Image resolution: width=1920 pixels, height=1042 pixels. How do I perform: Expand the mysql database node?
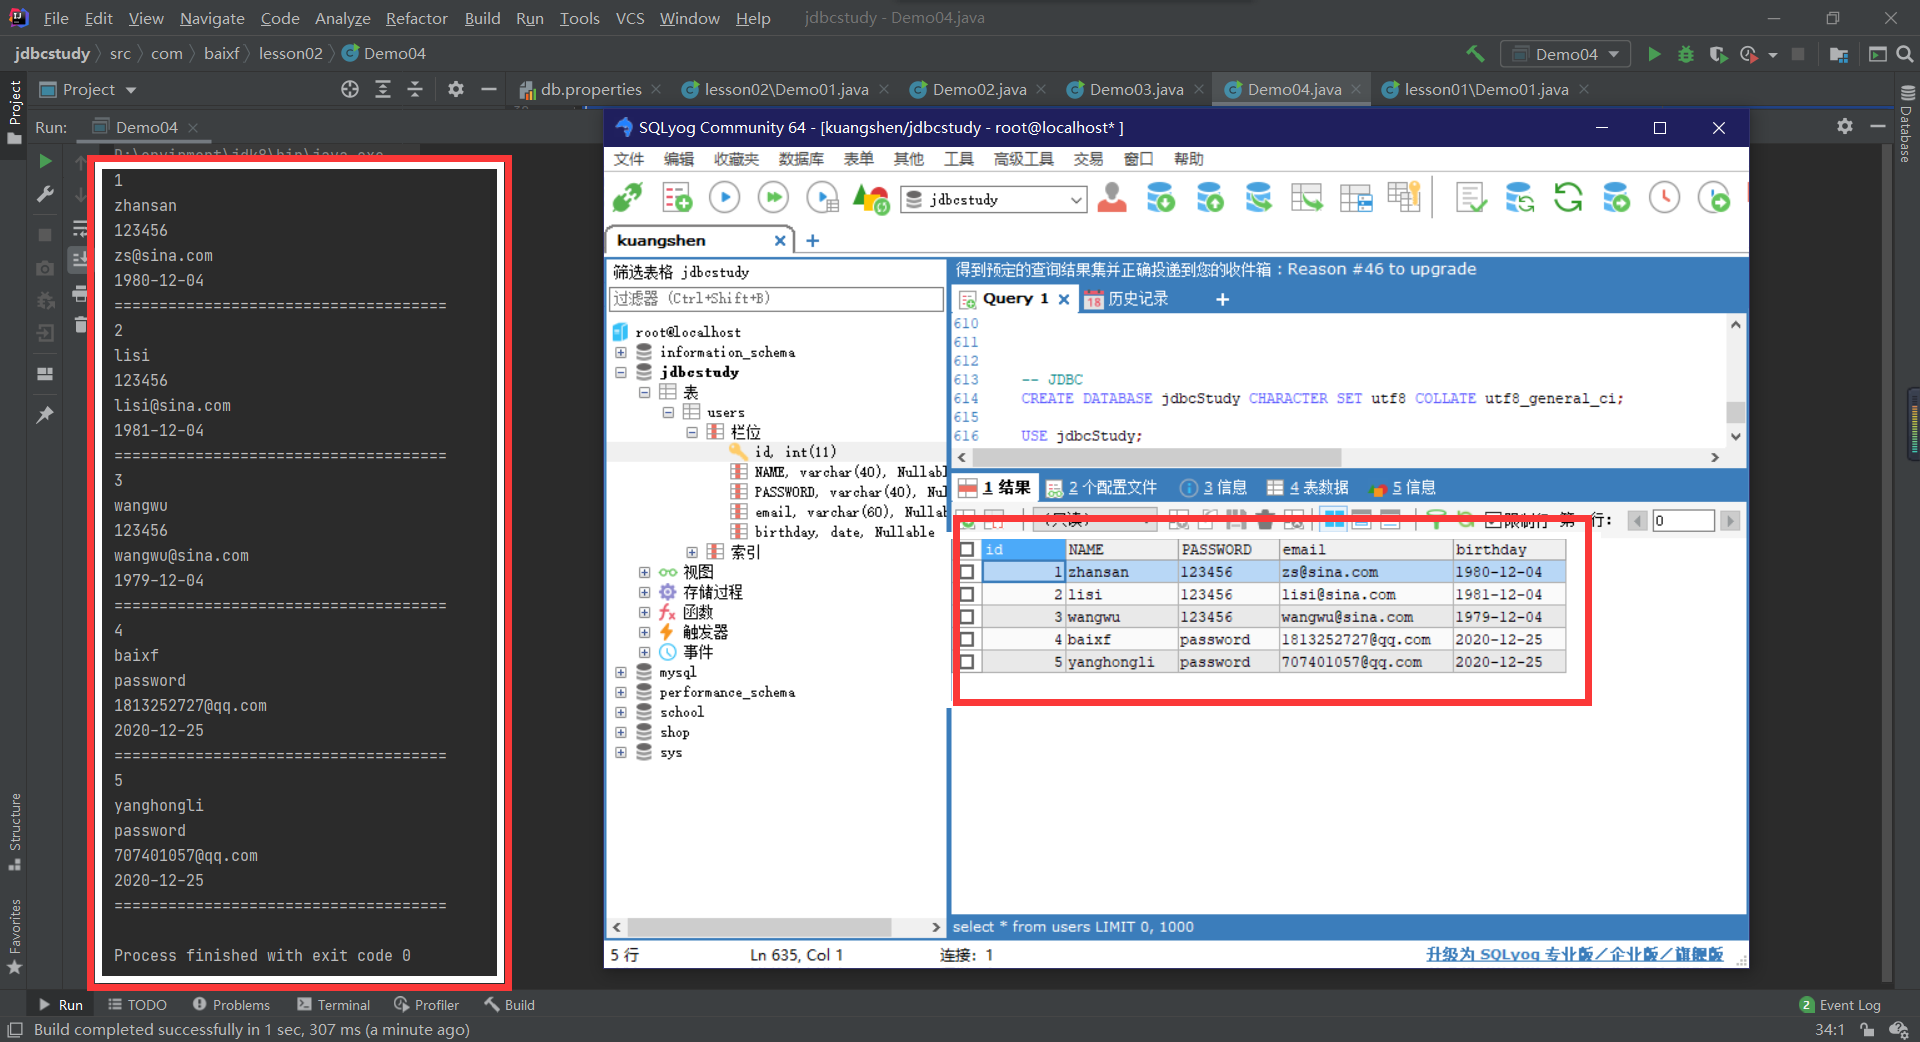tap(621, 672)
